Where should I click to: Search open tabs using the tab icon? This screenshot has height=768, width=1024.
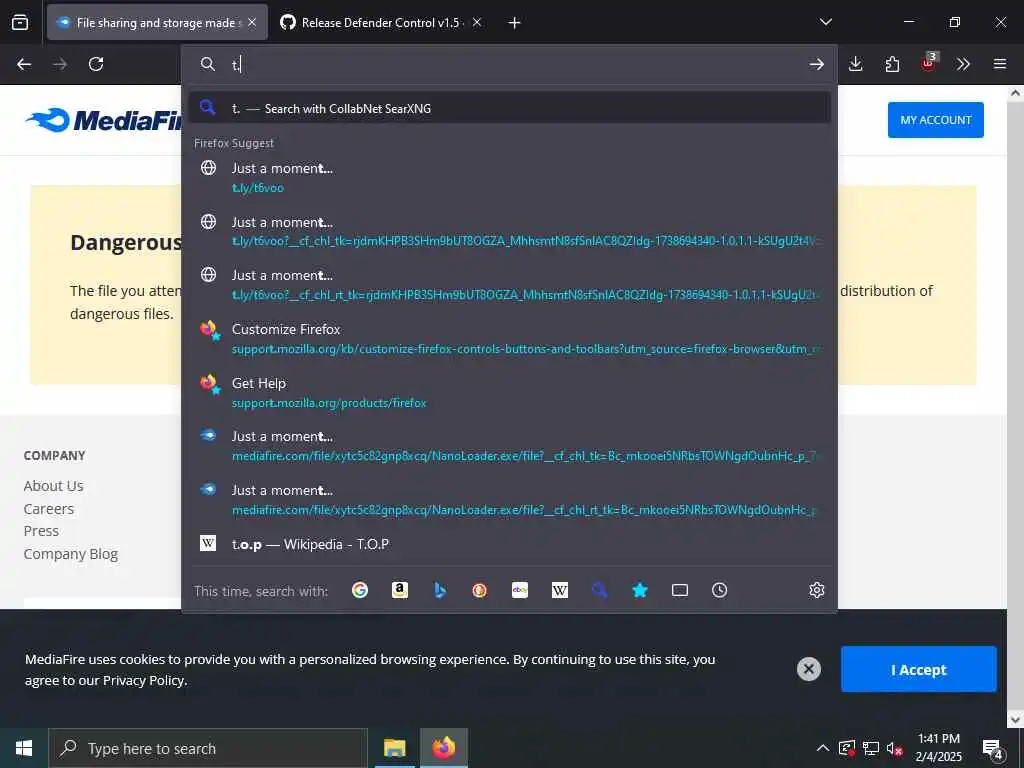click(x=680, y=590)
